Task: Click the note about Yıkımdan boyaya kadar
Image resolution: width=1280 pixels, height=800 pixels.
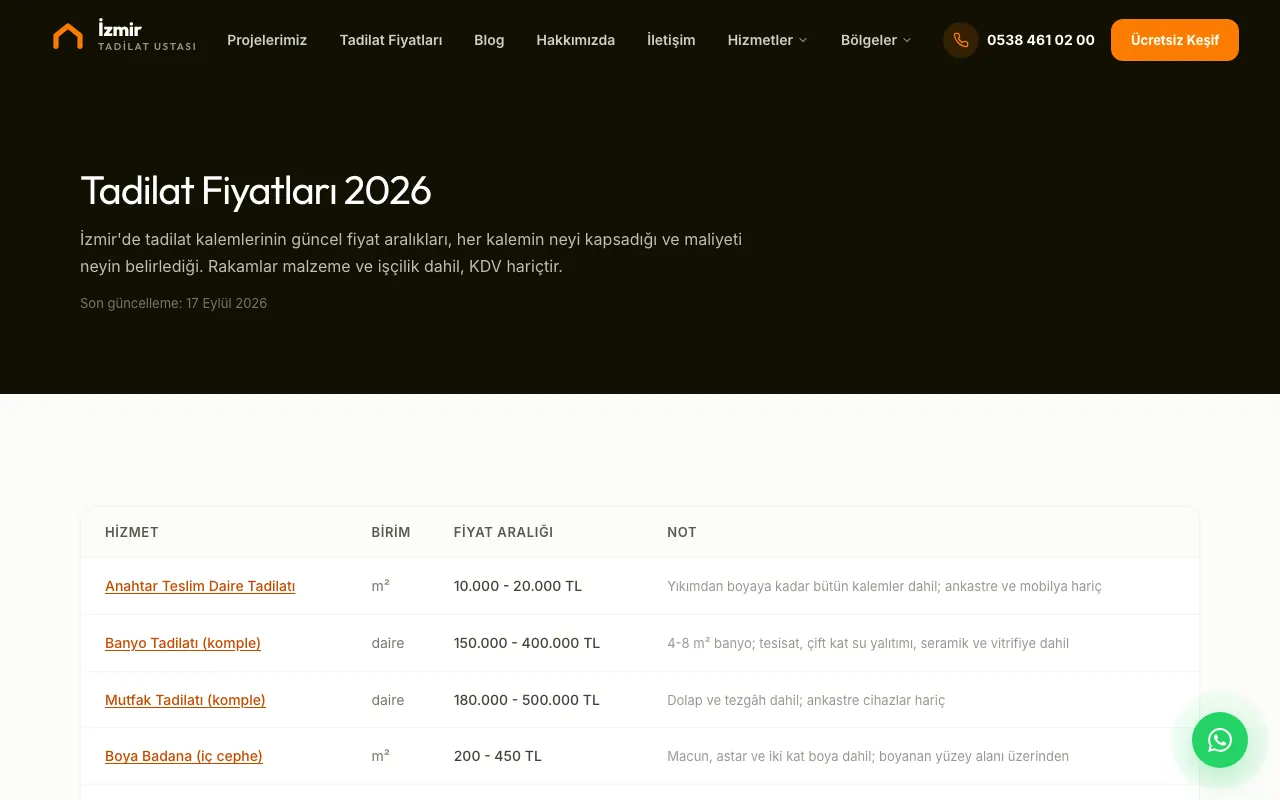Action: click(x=884, y=586)
